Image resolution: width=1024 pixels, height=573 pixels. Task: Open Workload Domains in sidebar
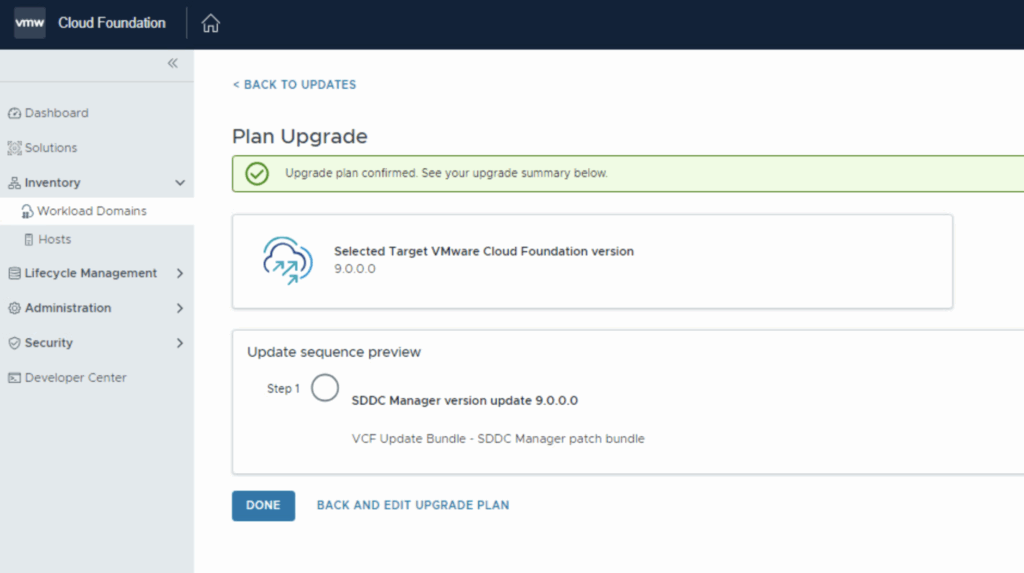pyautogui.click(x=92, y=211)
